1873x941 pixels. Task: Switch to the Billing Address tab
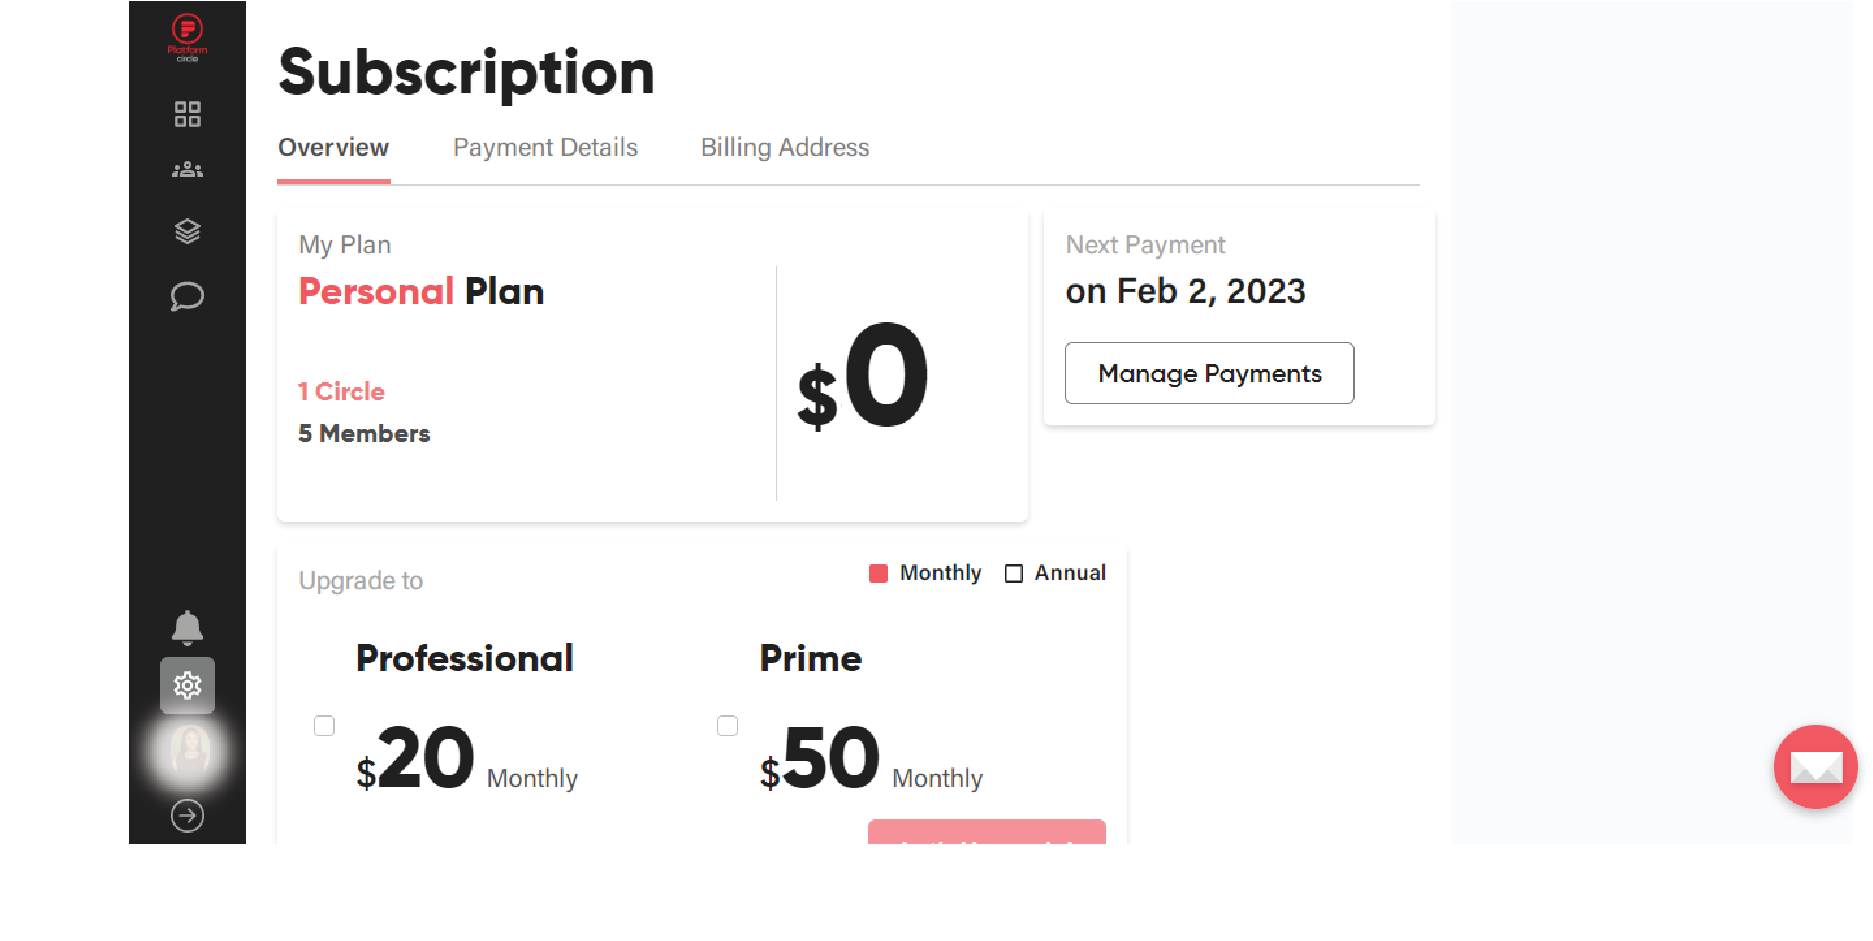[x=785, y=147]
